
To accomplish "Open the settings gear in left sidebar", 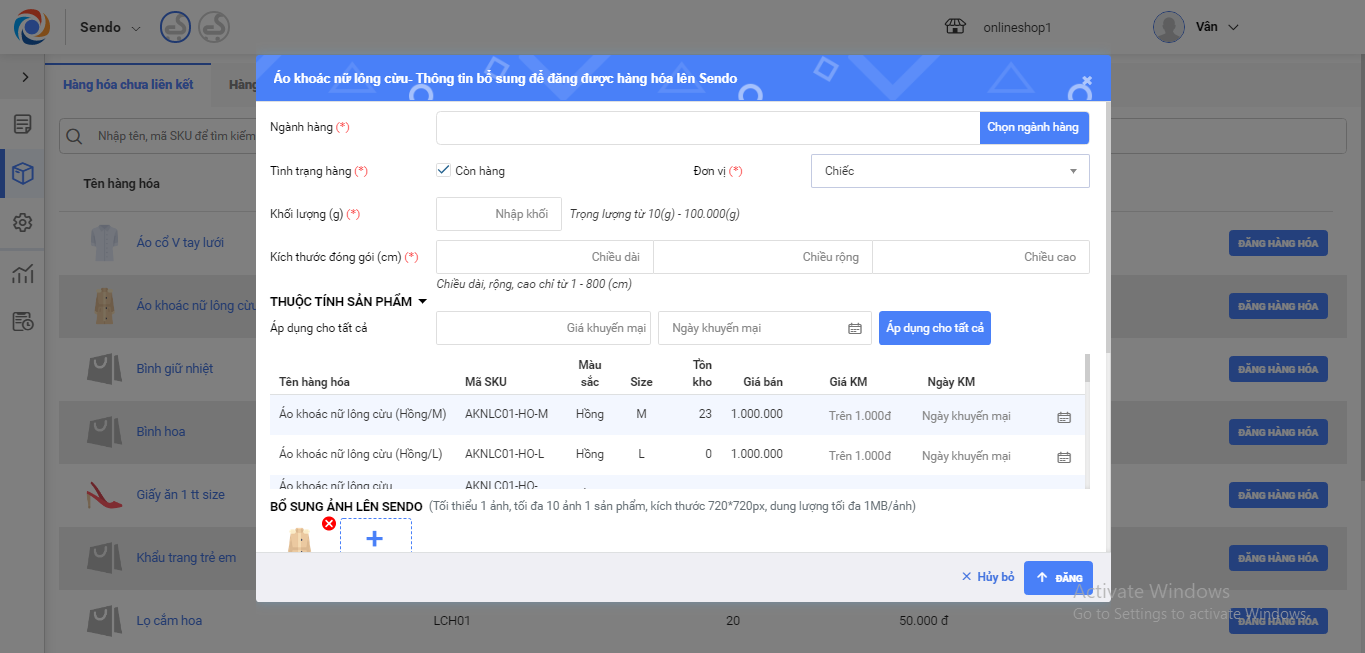I will (22, 222).
